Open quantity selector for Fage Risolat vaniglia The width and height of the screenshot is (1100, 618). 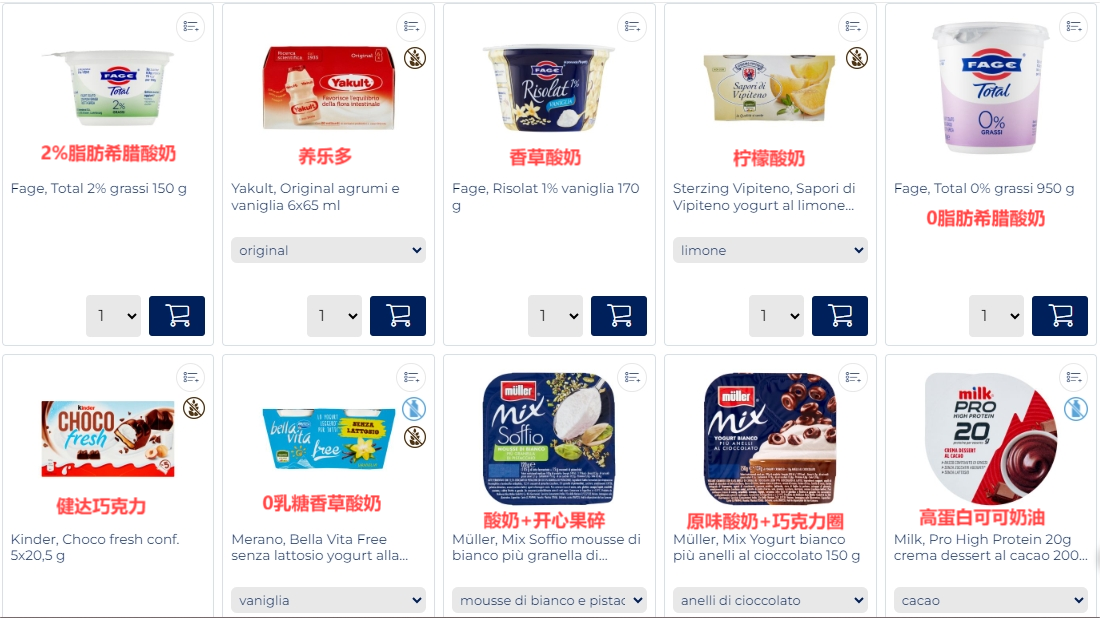556,316
